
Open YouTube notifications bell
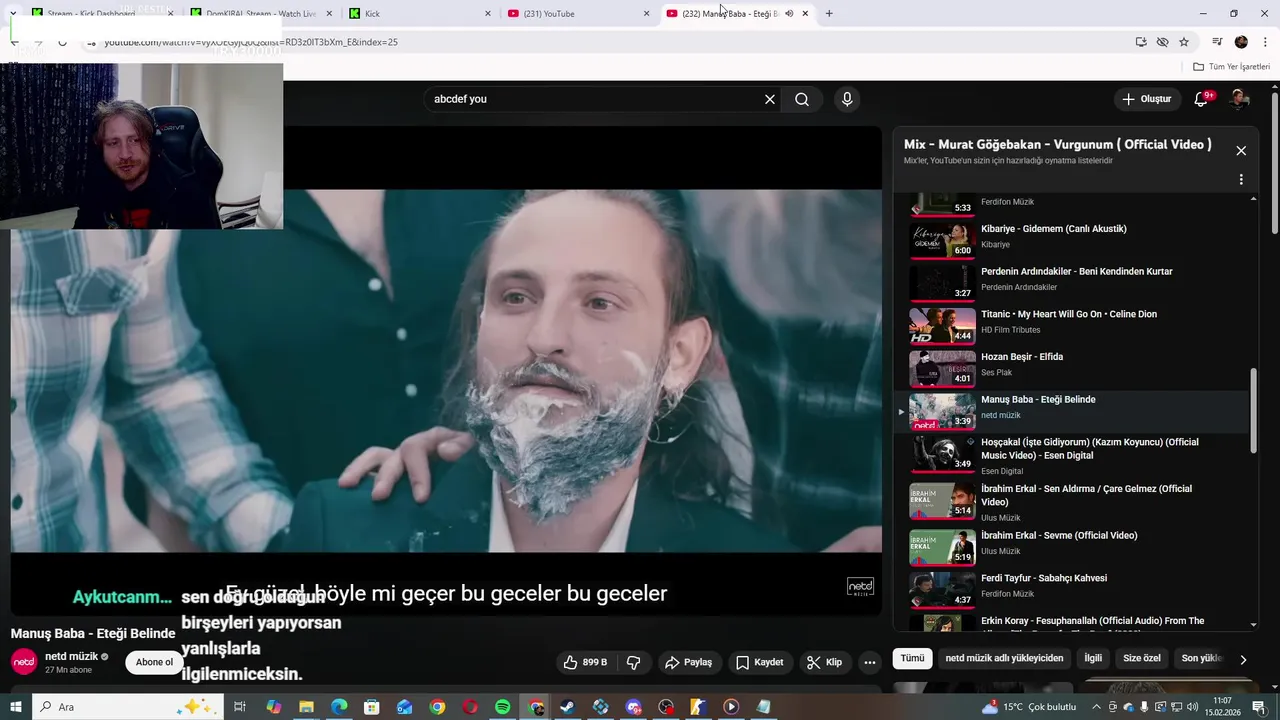point(1201,99)
